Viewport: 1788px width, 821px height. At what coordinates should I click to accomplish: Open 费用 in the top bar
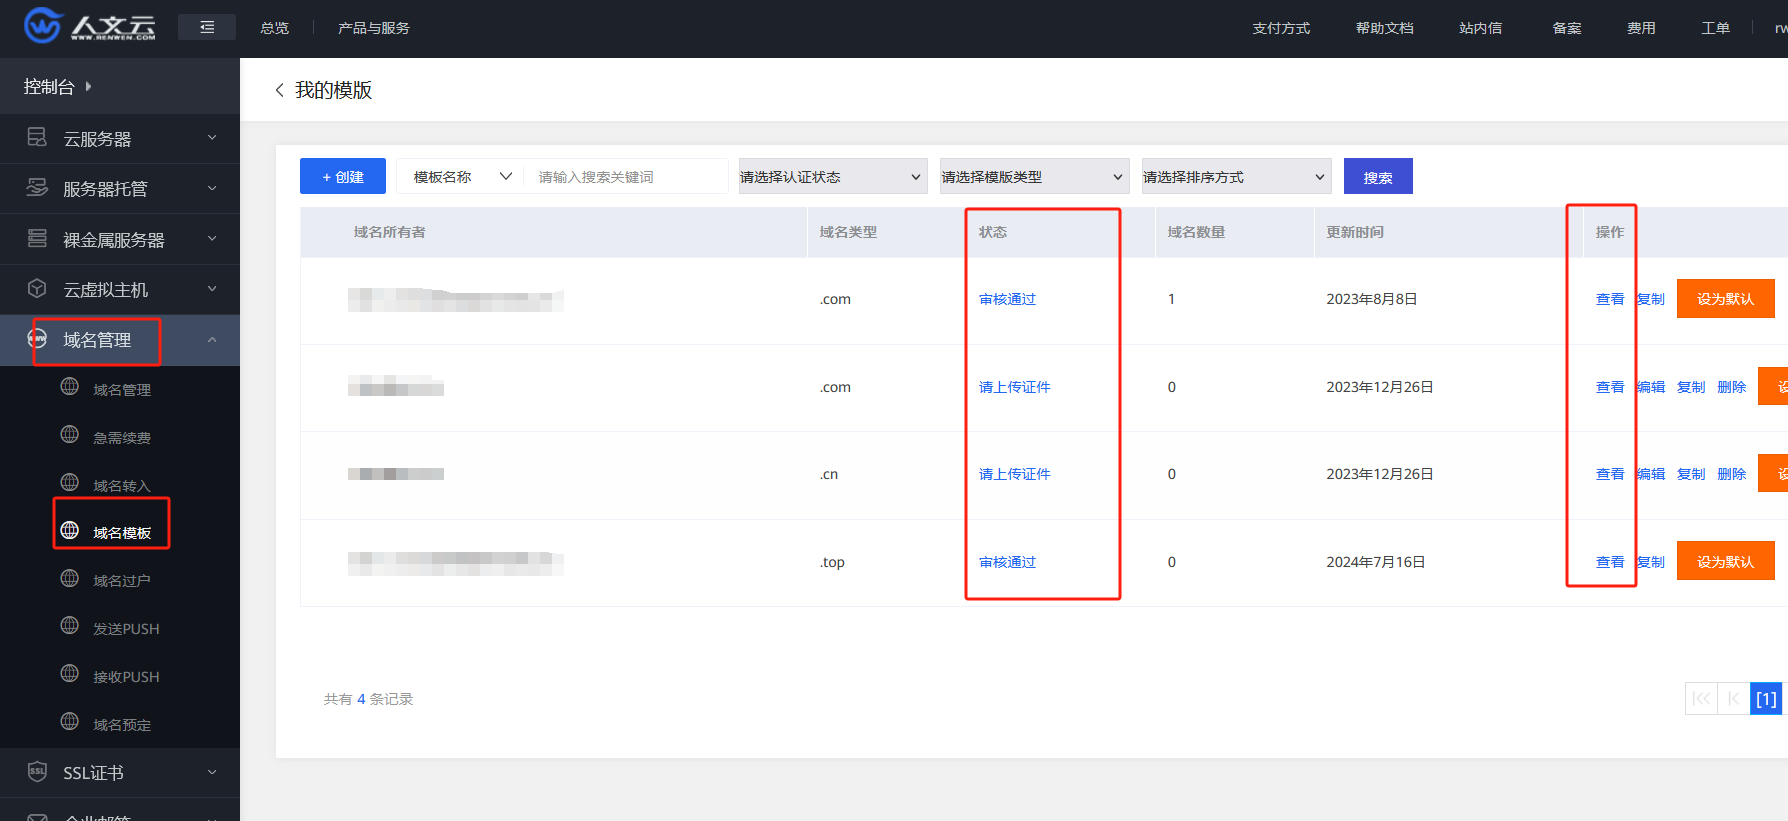(x=1641, y=28)
